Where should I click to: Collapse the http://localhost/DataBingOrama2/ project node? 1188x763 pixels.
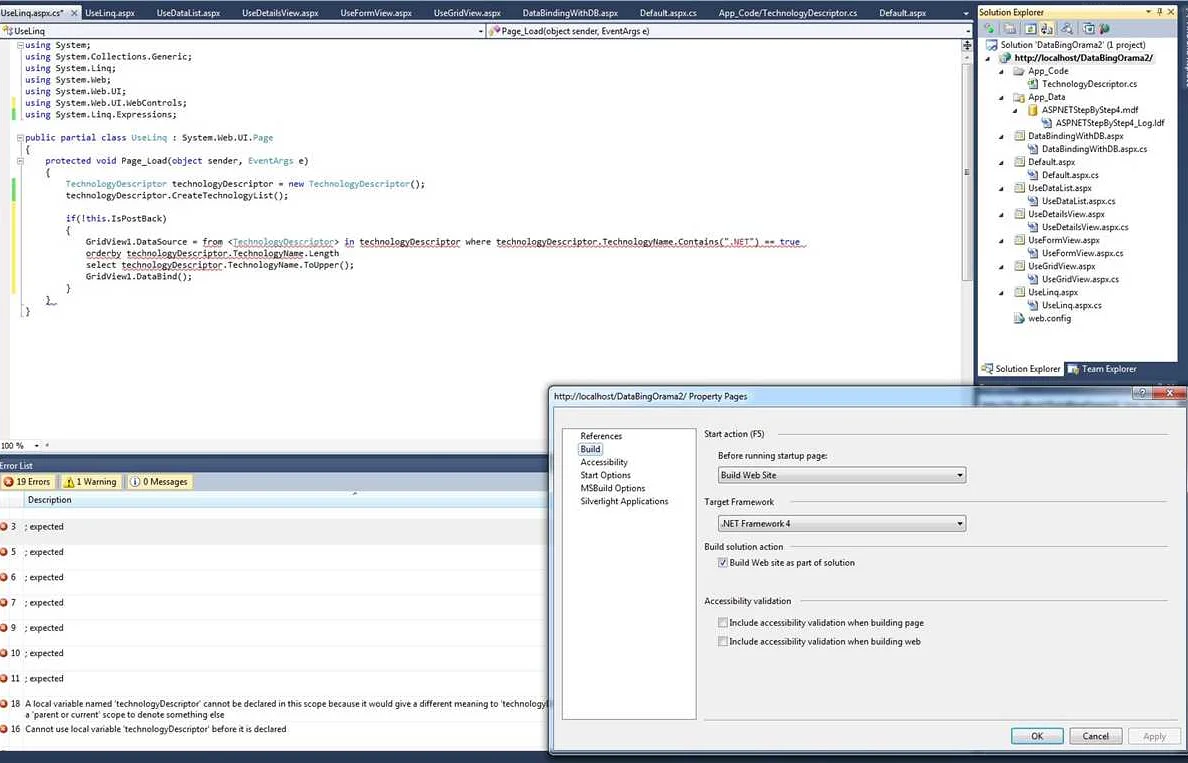pyautogui.click(x=988, y=58)
